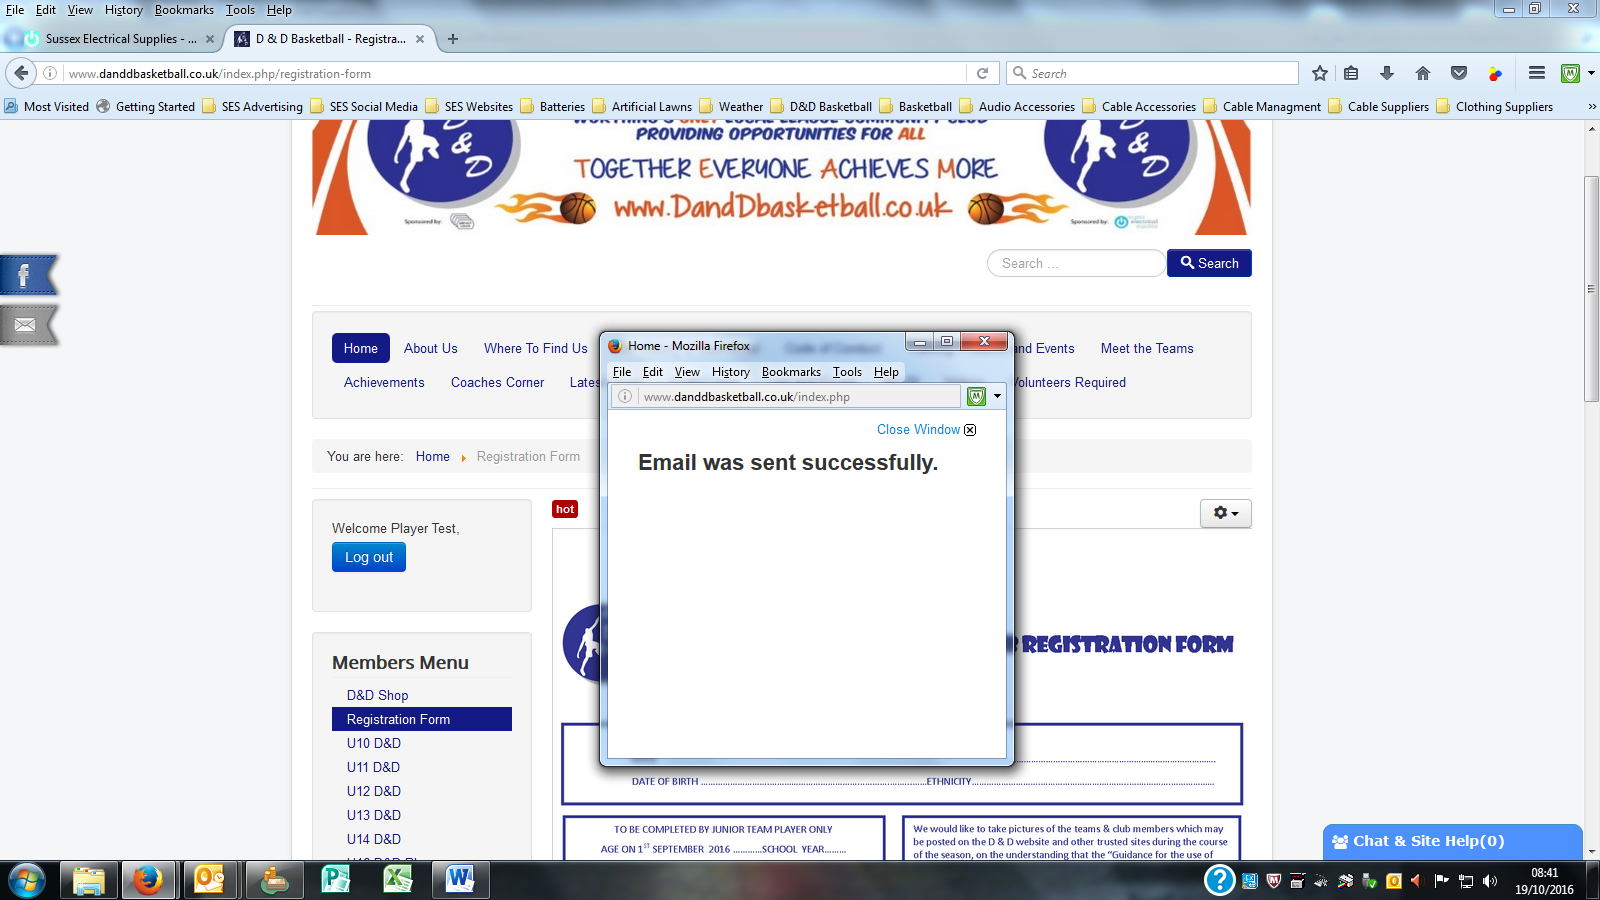
Task: Open the Most Visited bookmarks item
Action: coord(47,106)
